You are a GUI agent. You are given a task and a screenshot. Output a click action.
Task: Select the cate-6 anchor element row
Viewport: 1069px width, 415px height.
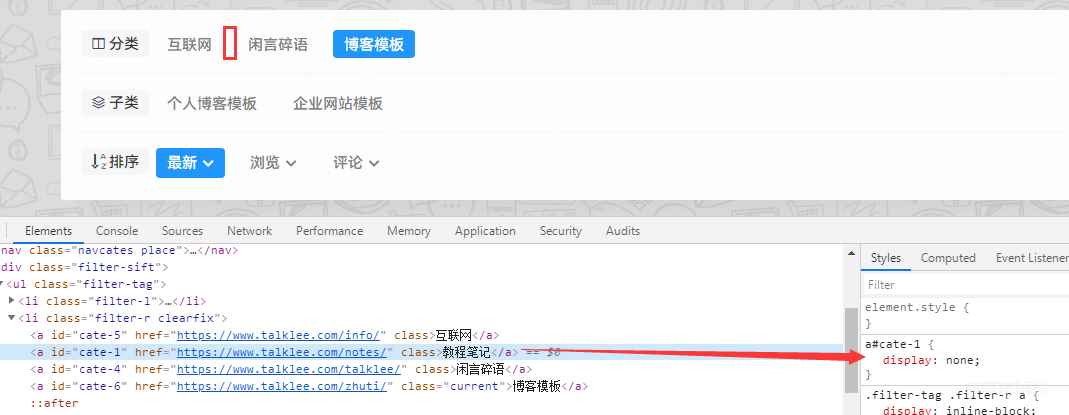click(300, 386)
